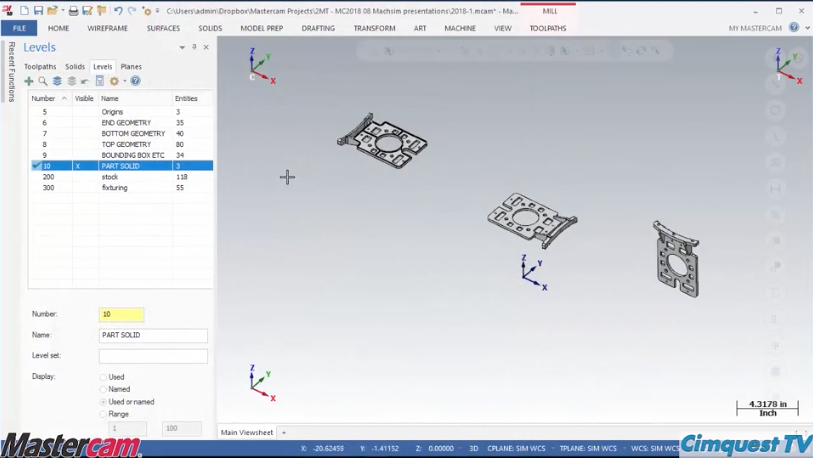Click the ribbon help question mark icon
Image resolution: width=813 pixels, height=458 pixels.
794,27
